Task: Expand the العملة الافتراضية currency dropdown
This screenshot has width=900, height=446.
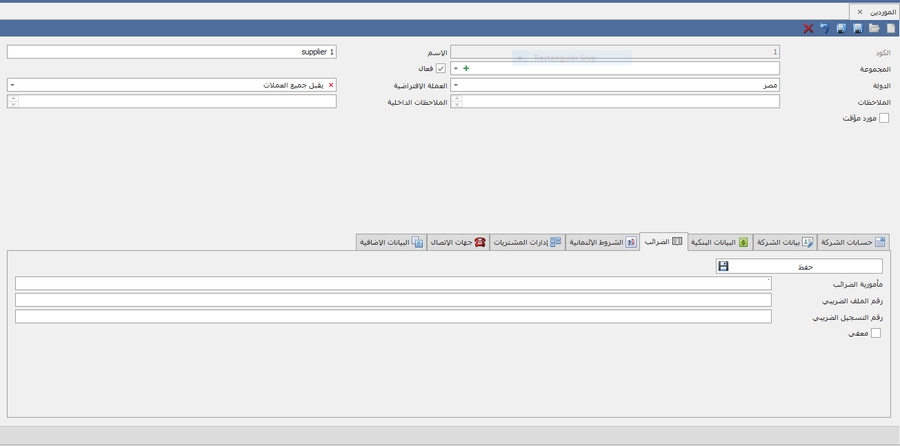Action: tap(13, 86)
